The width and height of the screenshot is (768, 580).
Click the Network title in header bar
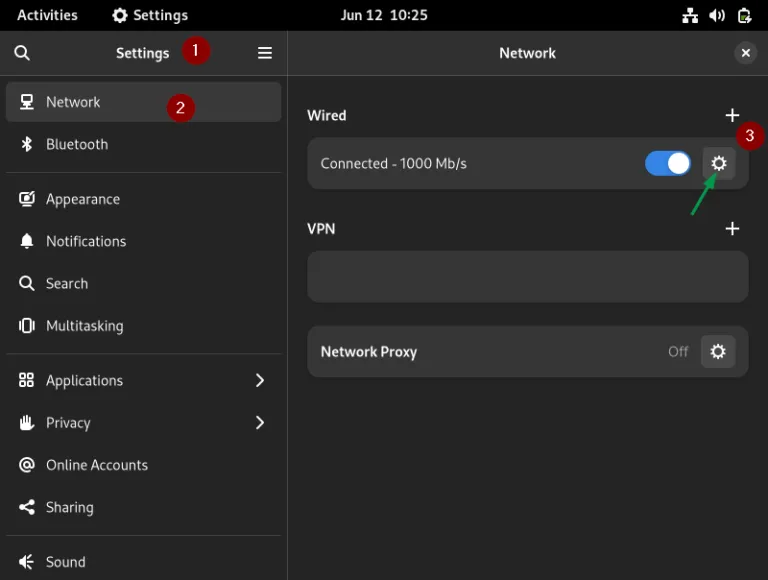click(x=528, y=53)
